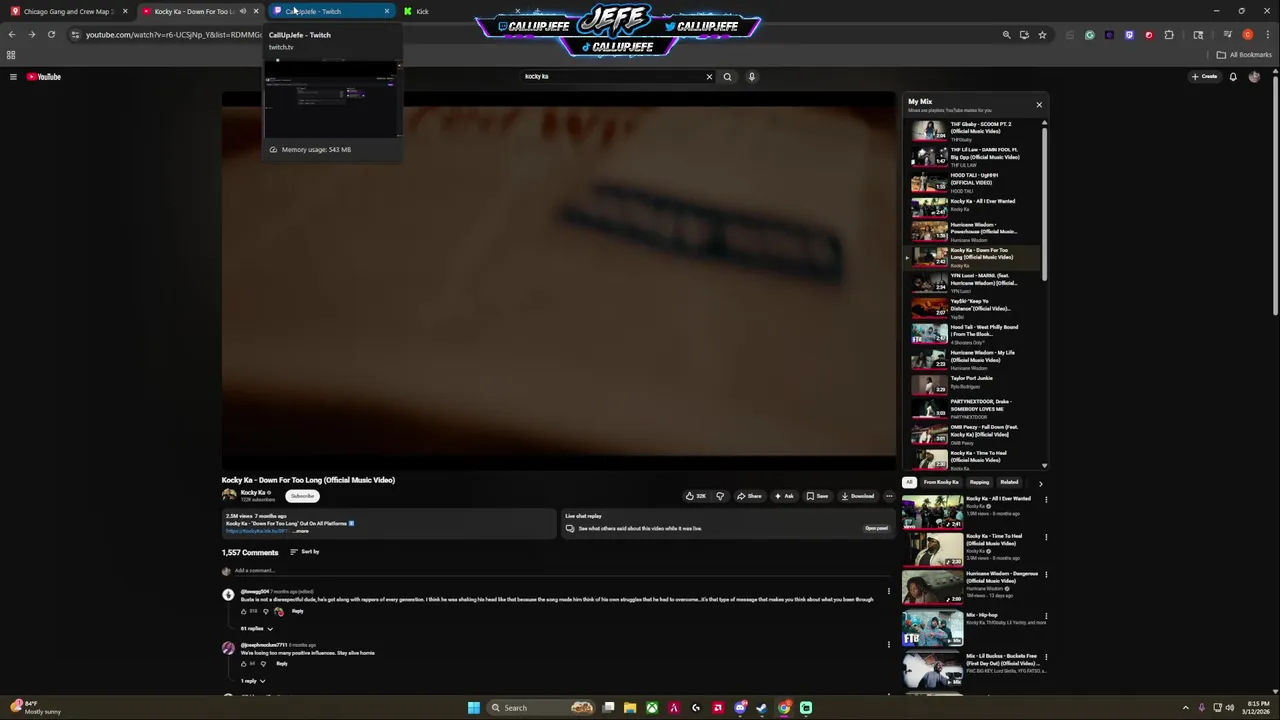
Task: Open options for recommended 'All I Ever Wanted'
Action: pos(1046,499)
